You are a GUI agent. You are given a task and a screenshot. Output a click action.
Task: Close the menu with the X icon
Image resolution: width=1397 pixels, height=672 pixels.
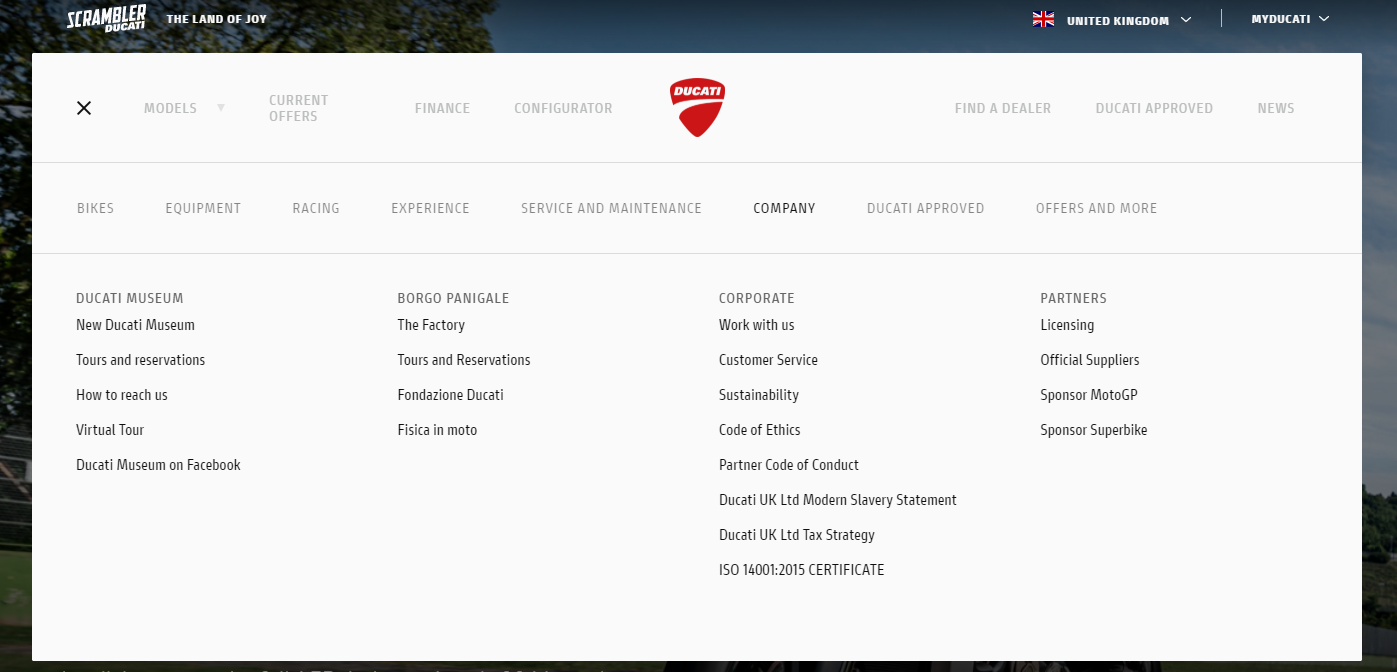[x=84, y=108]
